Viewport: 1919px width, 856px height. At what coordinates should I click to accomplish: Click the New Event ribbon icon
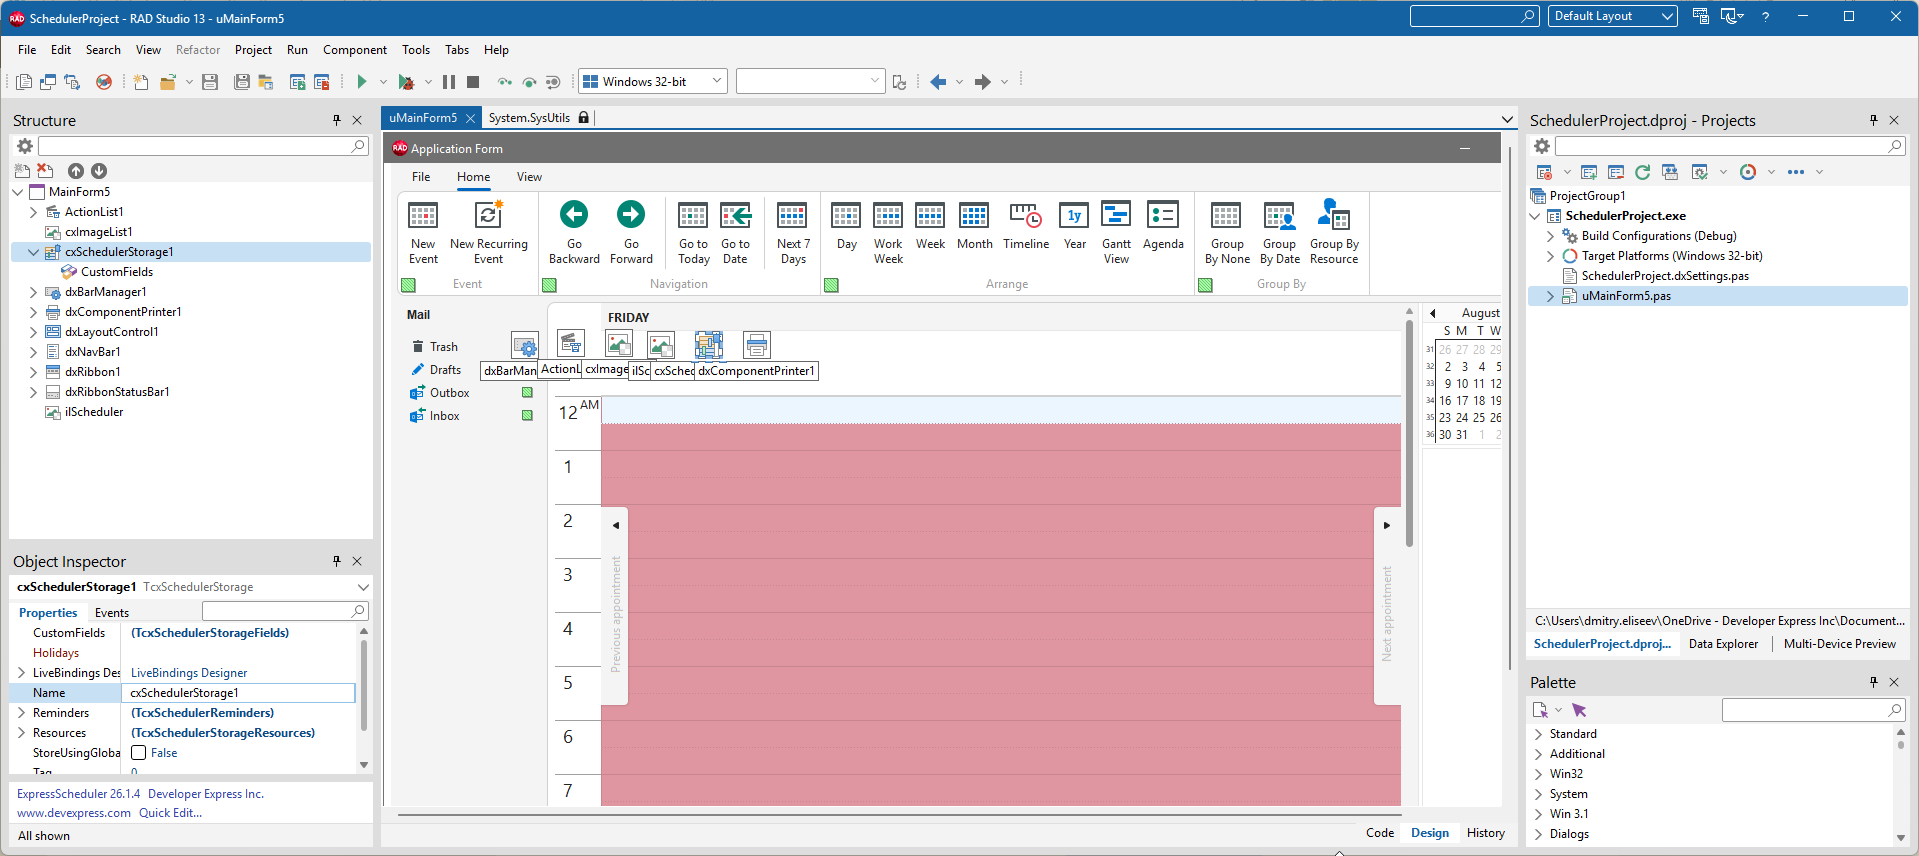pyautogui.click(x=423, y=215)
